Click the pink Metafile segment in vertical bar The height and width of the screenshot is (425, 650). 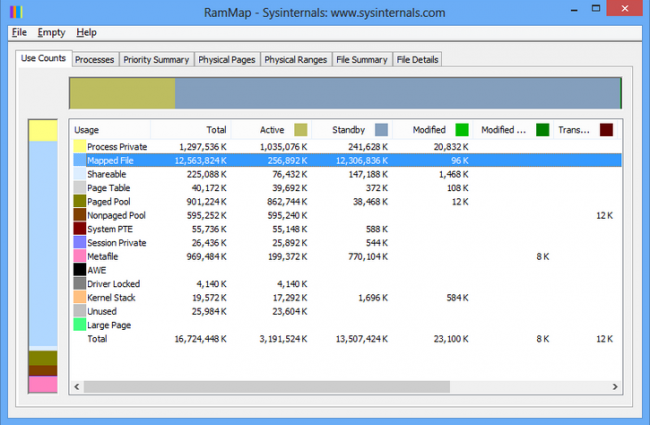(43, 384)
